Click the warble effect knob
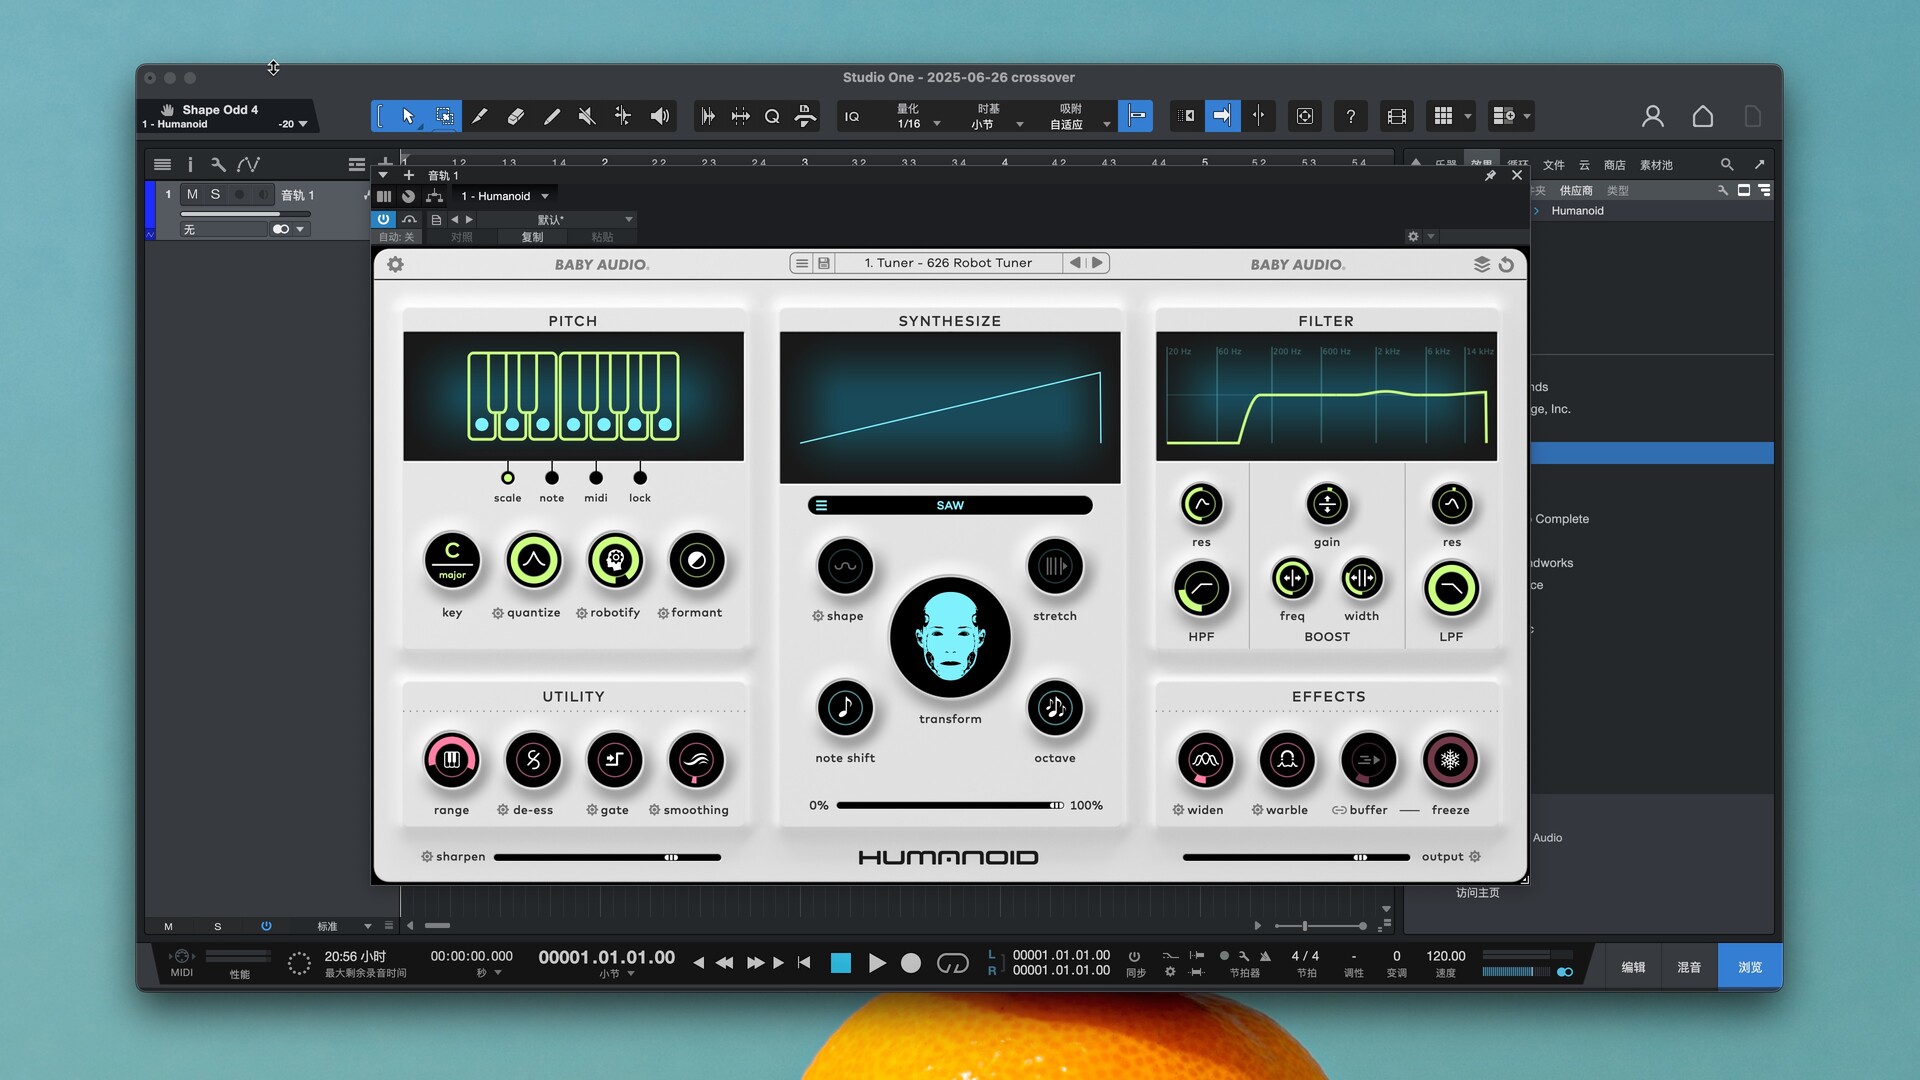Viewport: 1920px width, 1080px height. point(1287,760)
